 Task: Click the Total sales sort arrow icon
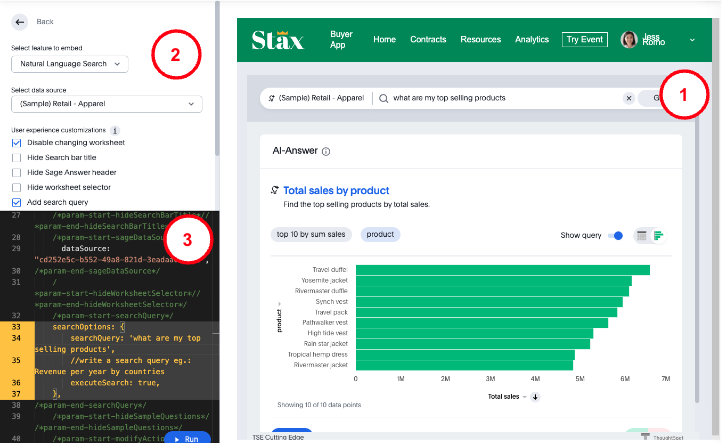535,397
